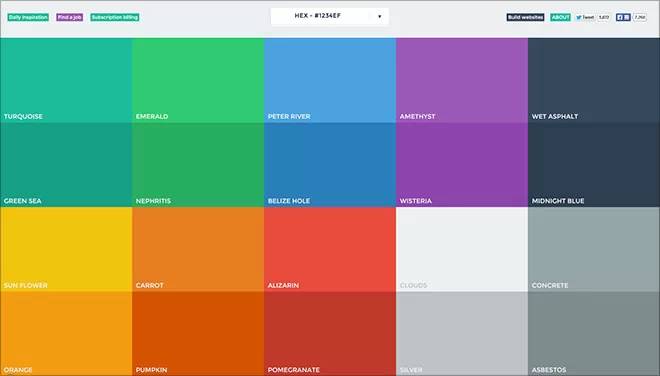The height and width of the screenshot is (376, 660).
Task: Pick the Amethyst purple swatch
Action: pyautogui.click(x=462, y=80)
